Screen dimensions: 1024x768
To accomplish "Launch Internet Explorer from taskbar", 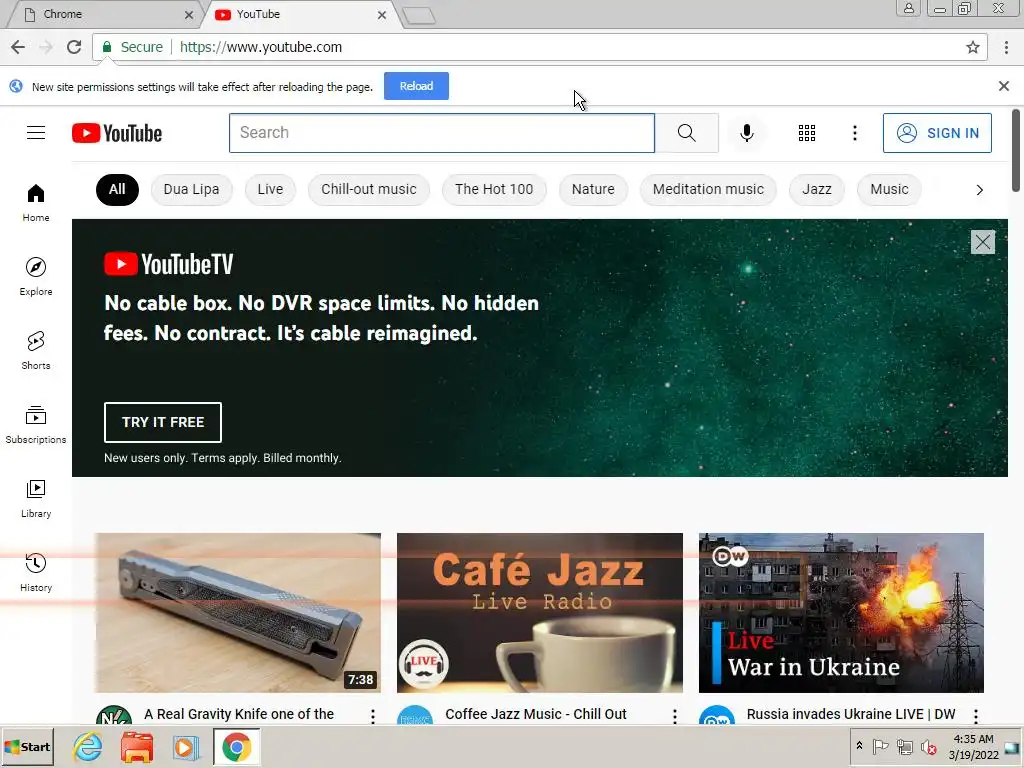I will 88,747.
